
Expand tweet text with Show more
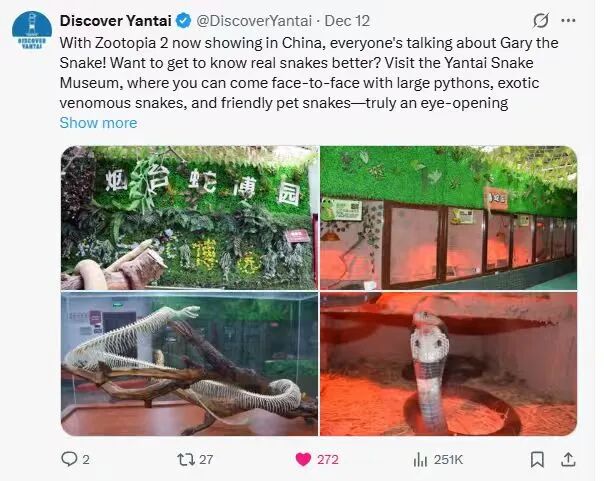click(98, 123)
